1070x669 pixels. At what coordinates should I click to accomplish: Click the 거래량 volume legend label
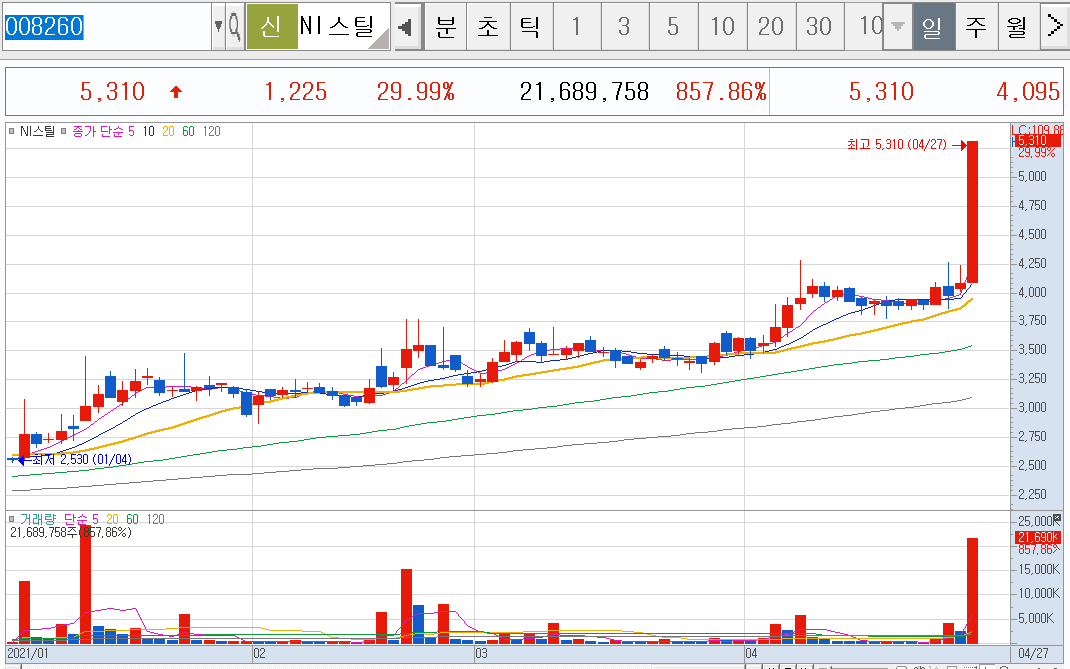(x=38, y=519)
